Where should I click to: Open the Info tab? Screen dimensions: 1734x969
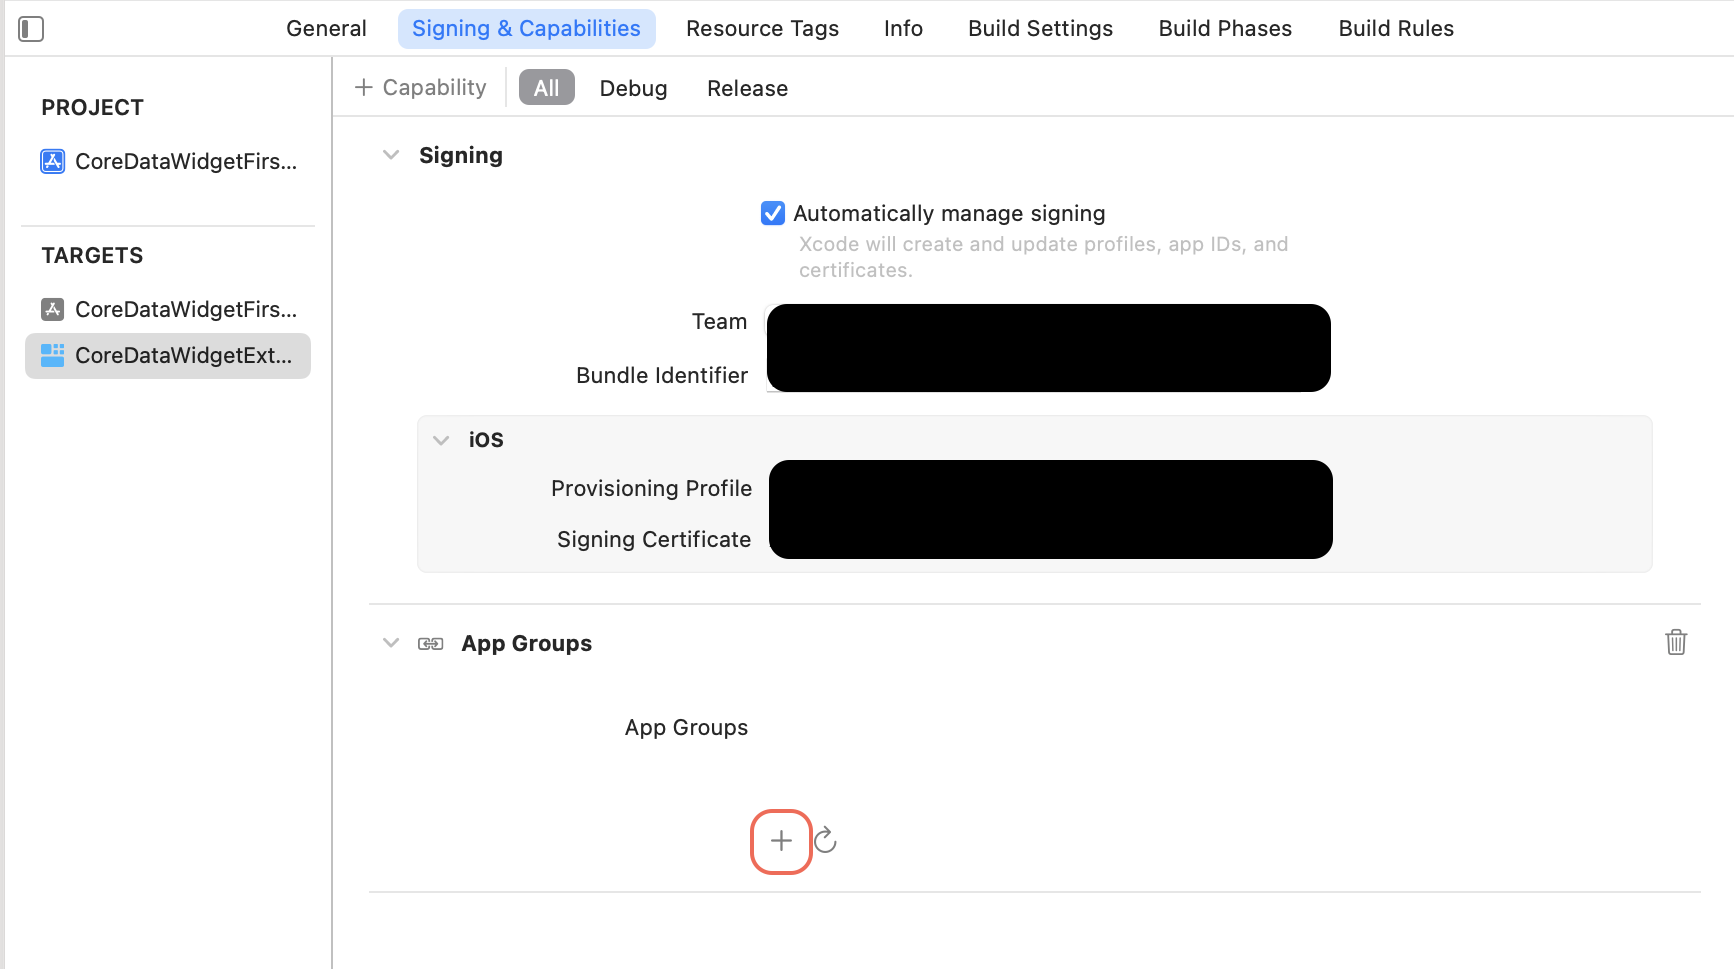tap(902, 28)
